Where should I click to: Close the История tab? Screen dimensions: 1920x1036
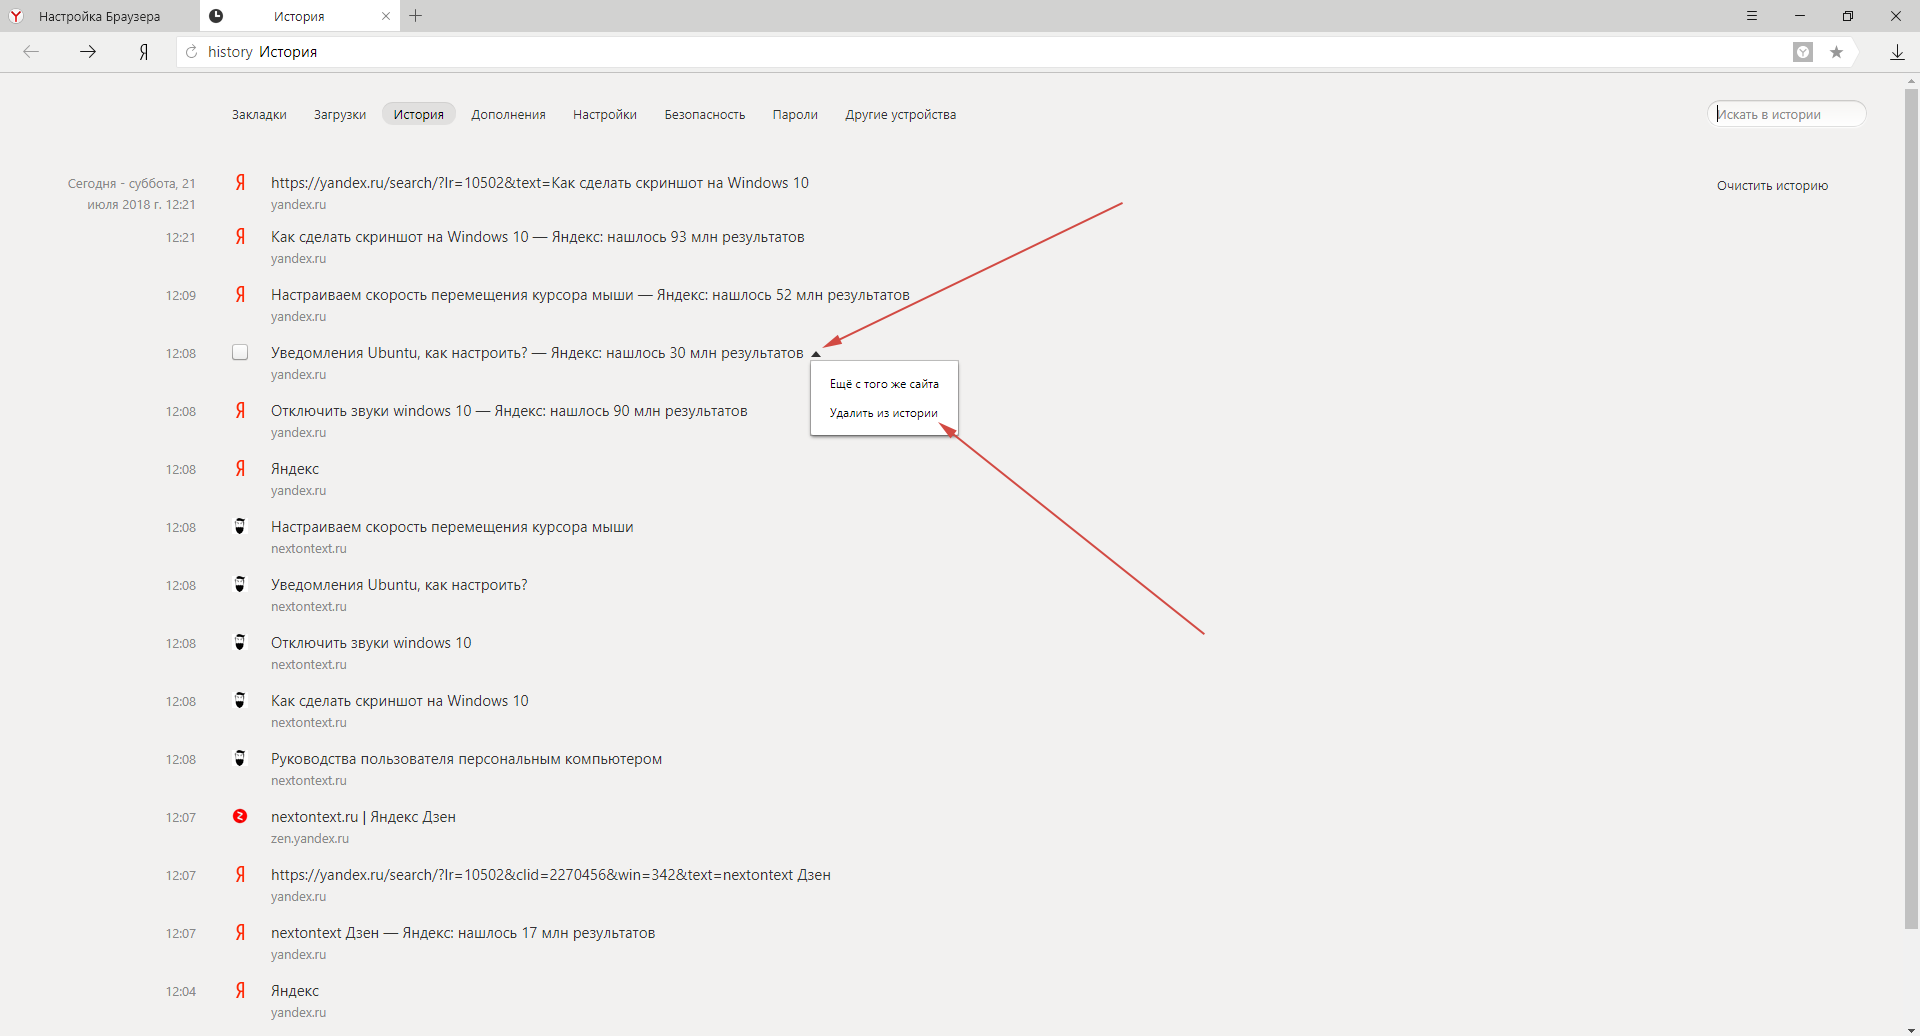pos(386,16)
